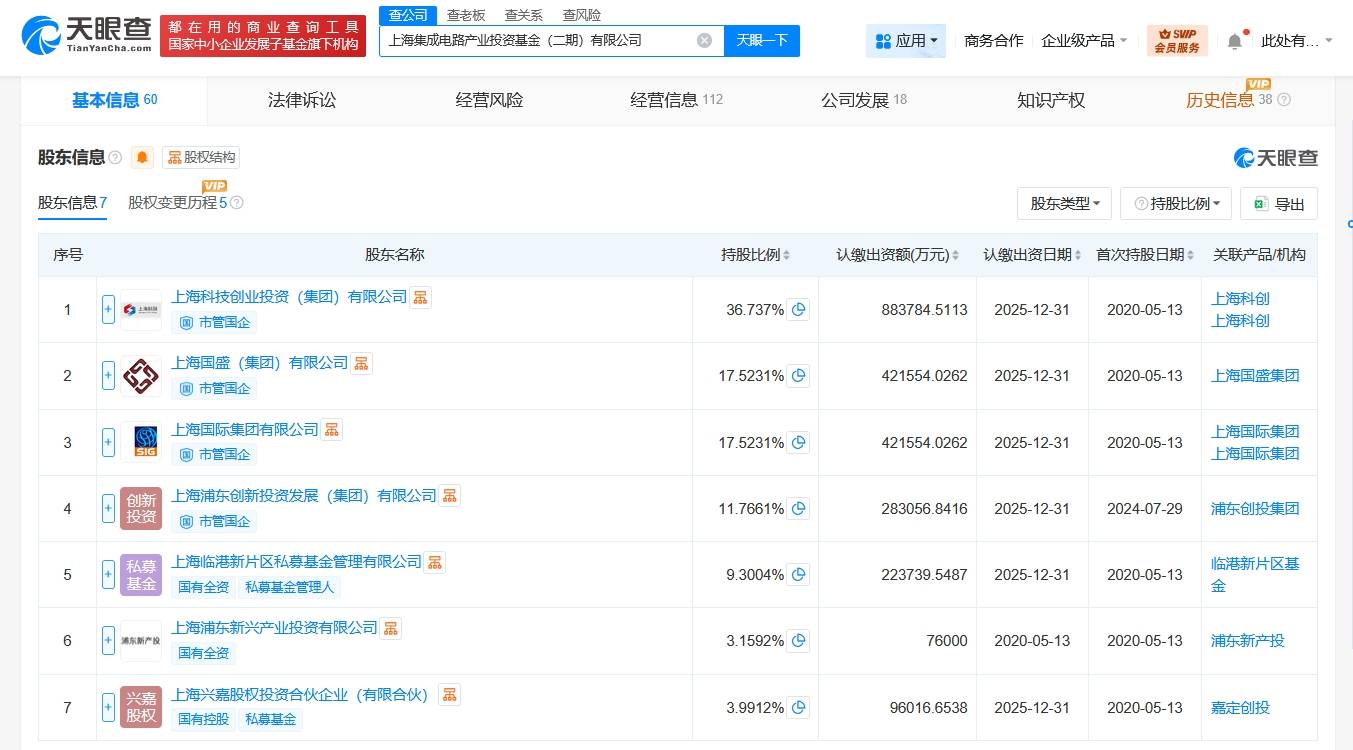The height and width of the screenshot is (750, 1353).
Task: Open the 股东类型 filter dropdown
Action: coord(1064,204)
